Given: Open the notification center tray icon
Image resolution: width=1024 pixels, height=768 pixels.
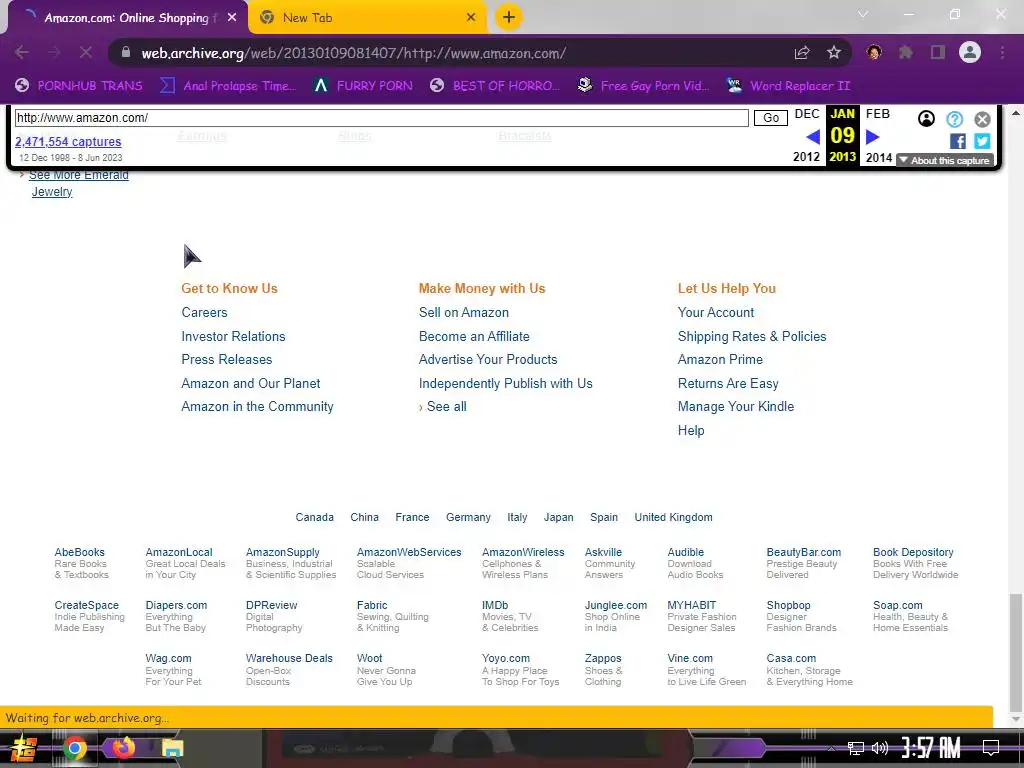Looking at the screenshot, I should coord(991,747).
